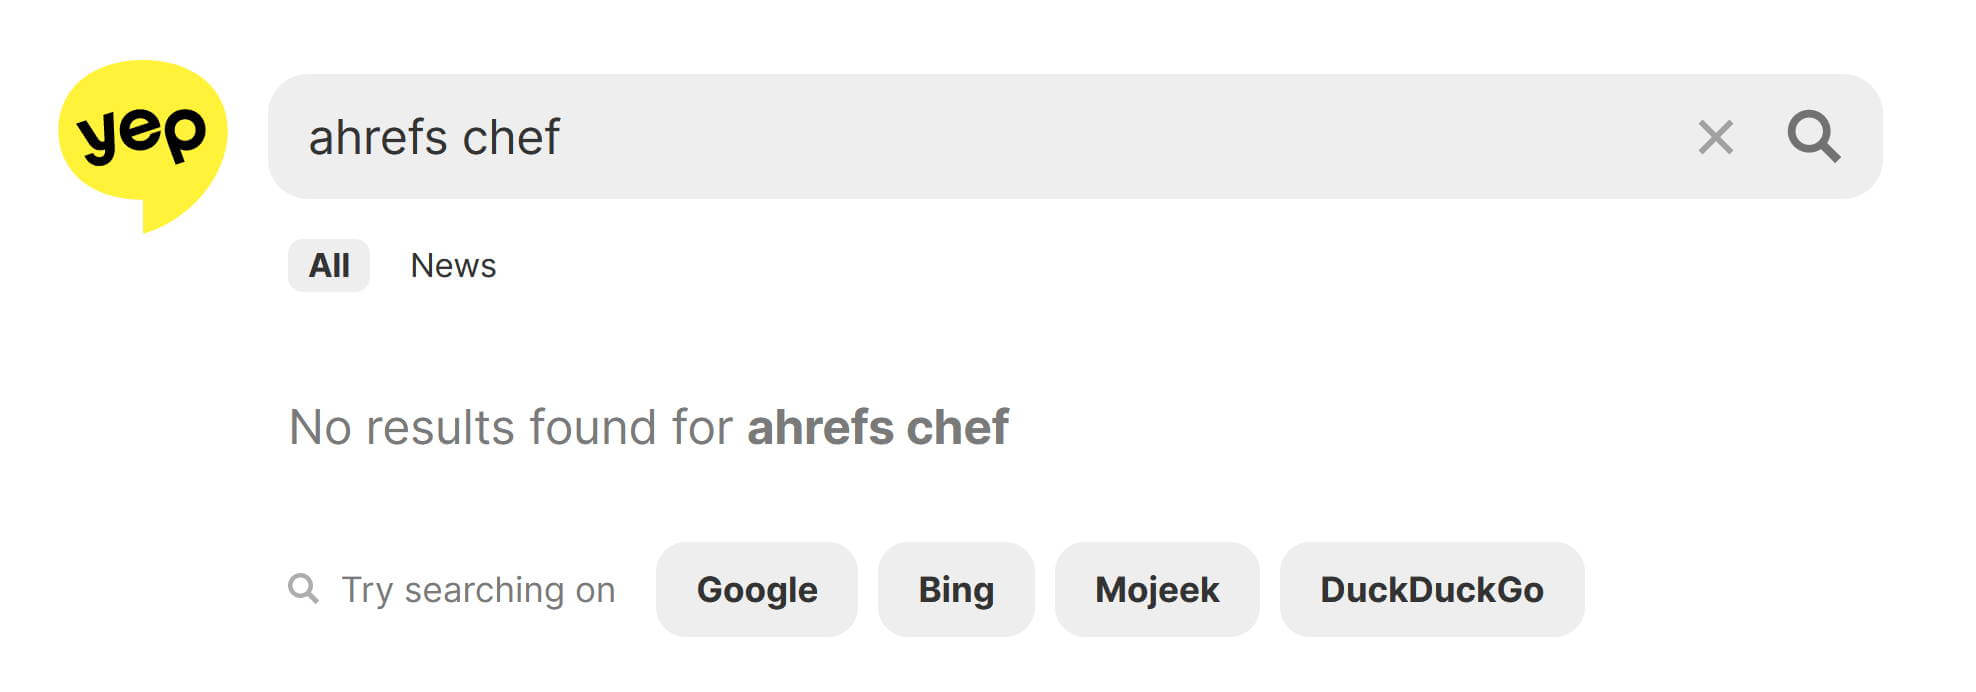This screenshot has height=692, width=1976.
Task: Focus the search input field
Action: 1000,137
